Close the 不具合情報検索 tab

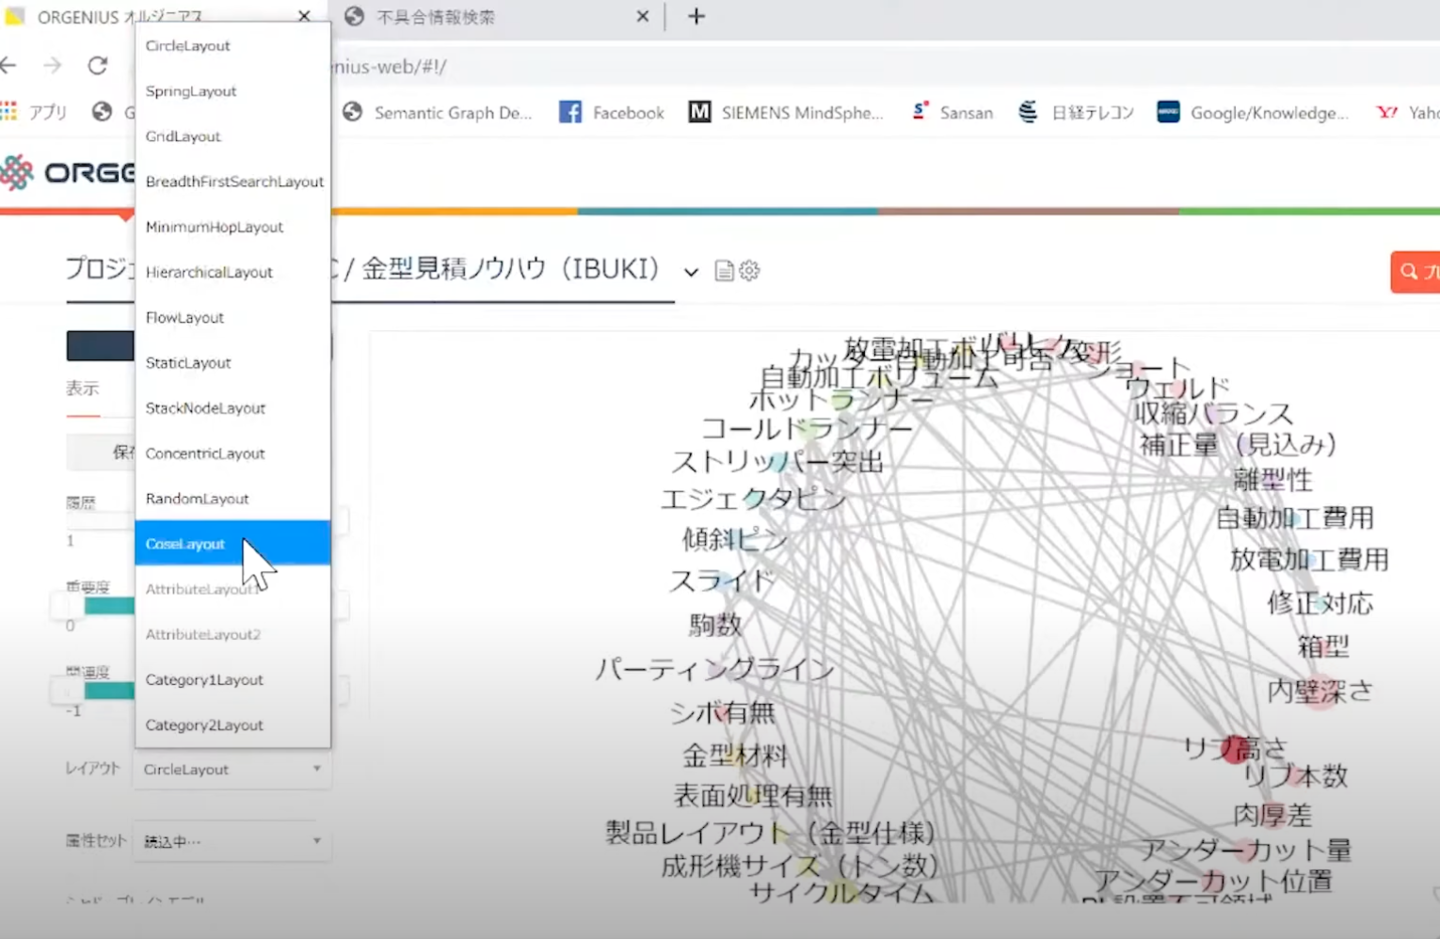click(642, 16)
